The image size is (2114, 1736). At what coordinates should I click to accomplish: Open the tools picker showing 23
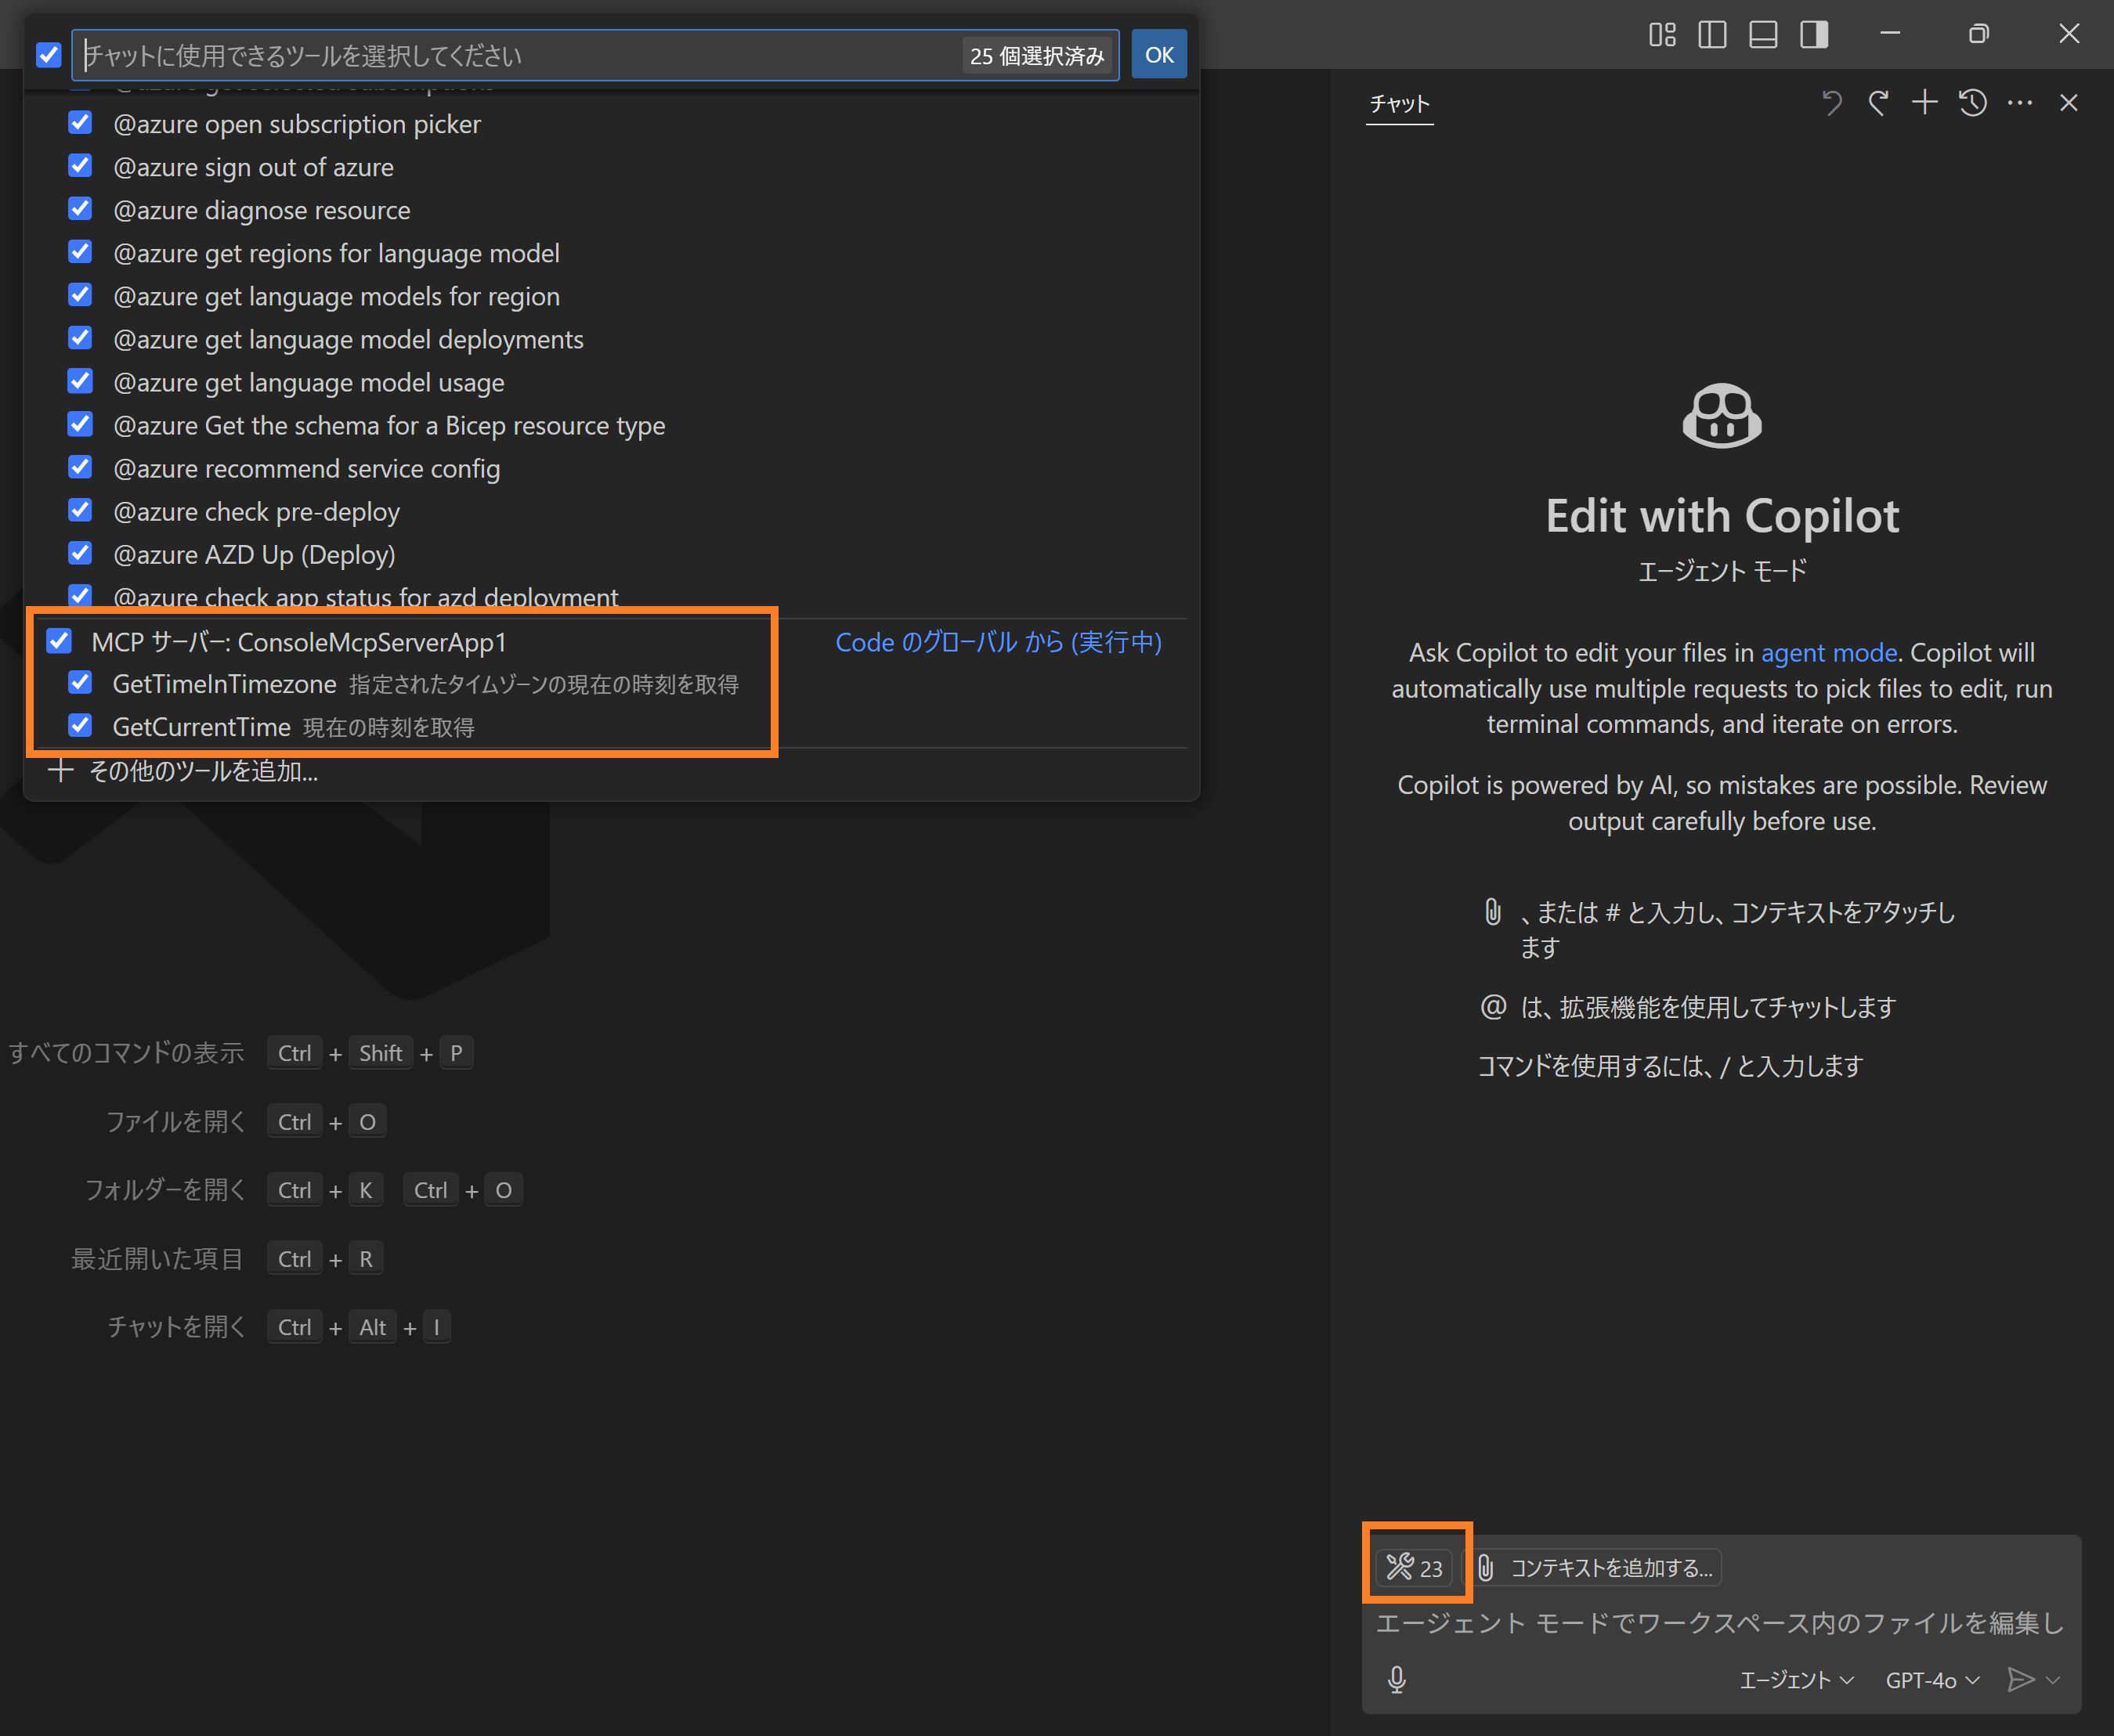point(1414,1567)
